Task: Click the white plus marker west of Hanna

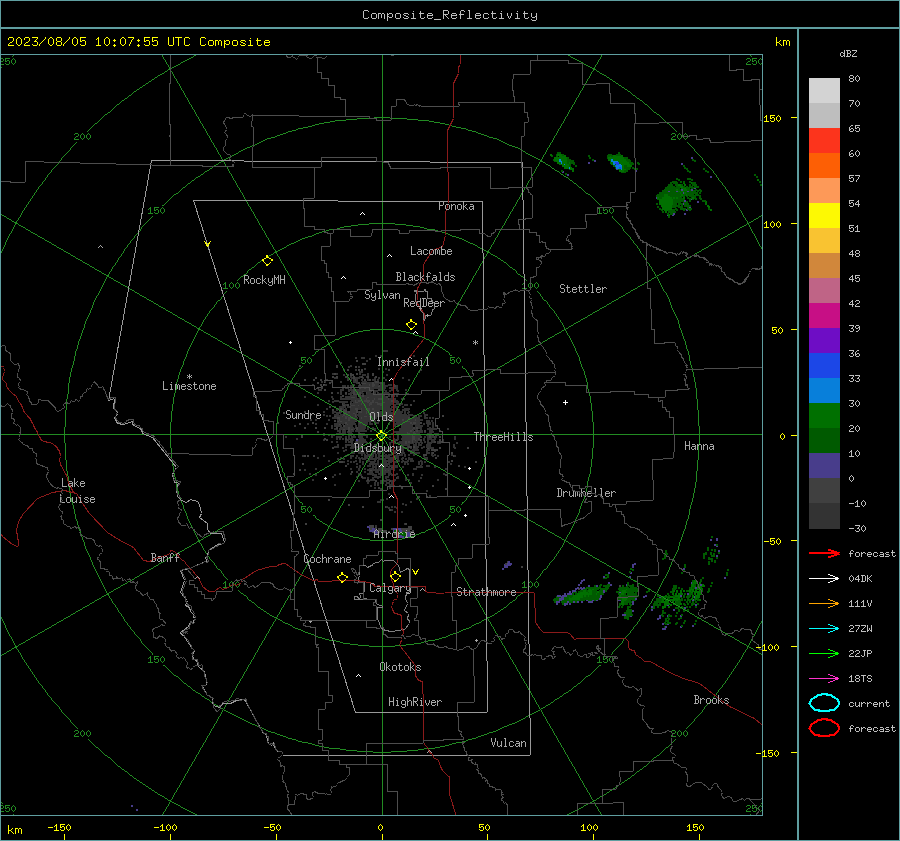Action: click(565, 402)
